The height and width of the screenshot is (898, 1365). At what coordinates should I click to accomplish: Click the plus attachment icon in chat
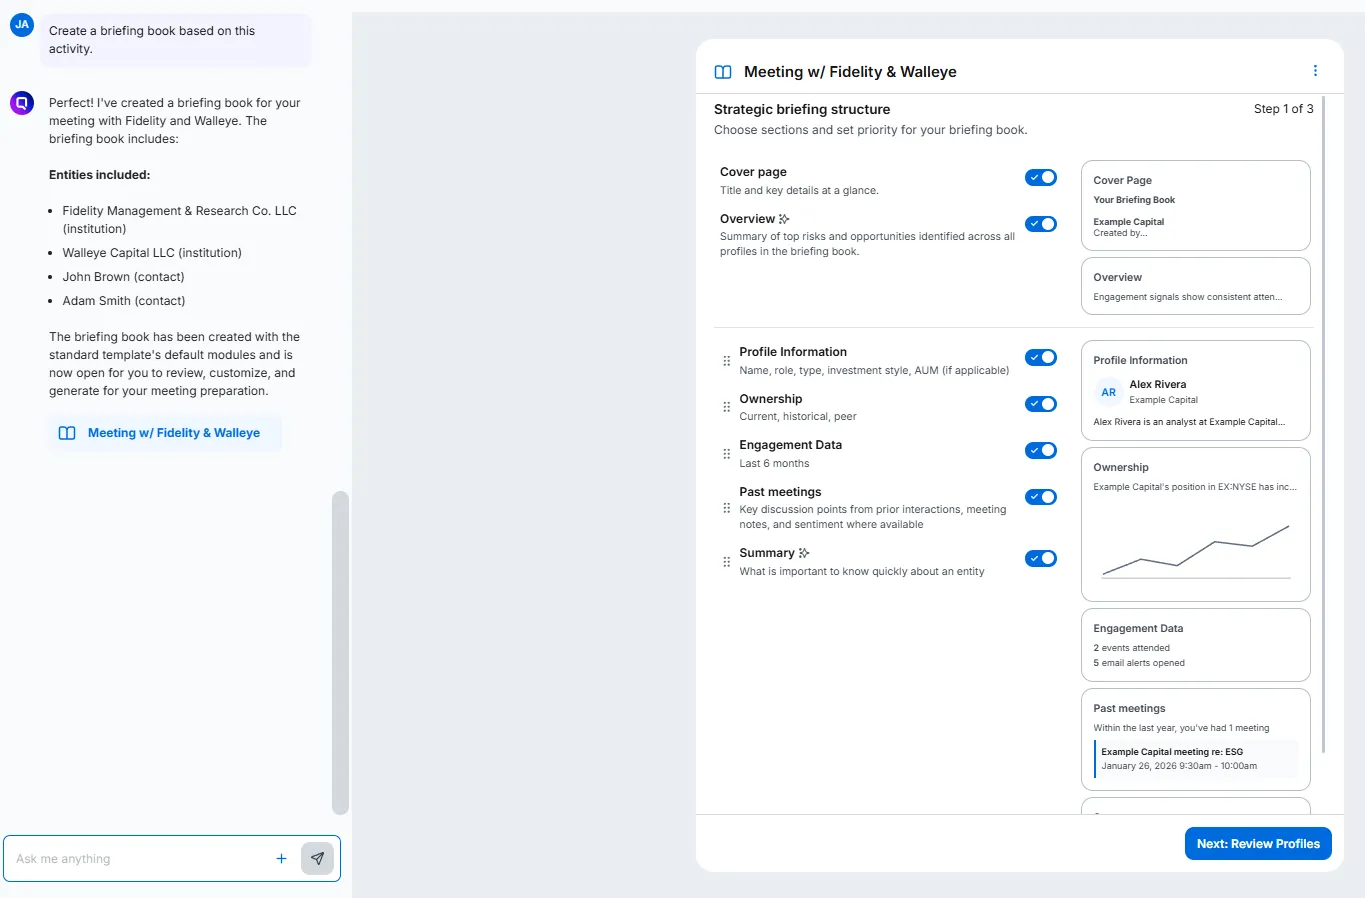[281, 858]
